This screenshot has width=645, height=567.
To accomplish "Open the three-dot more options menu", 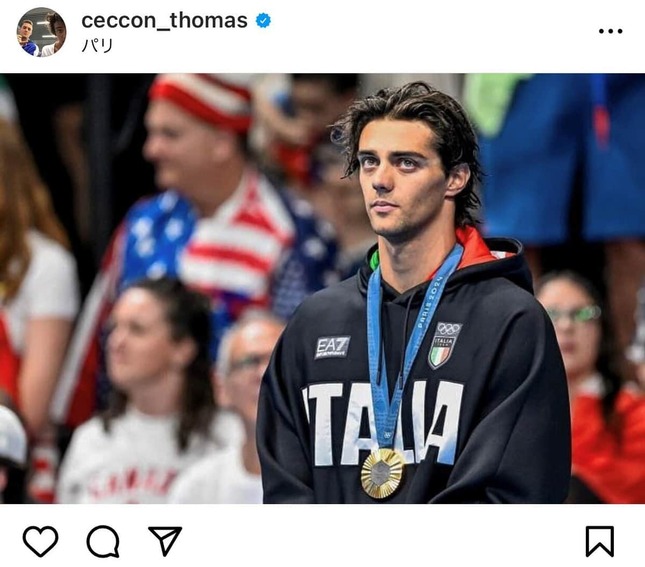I will tap(610, 31).
